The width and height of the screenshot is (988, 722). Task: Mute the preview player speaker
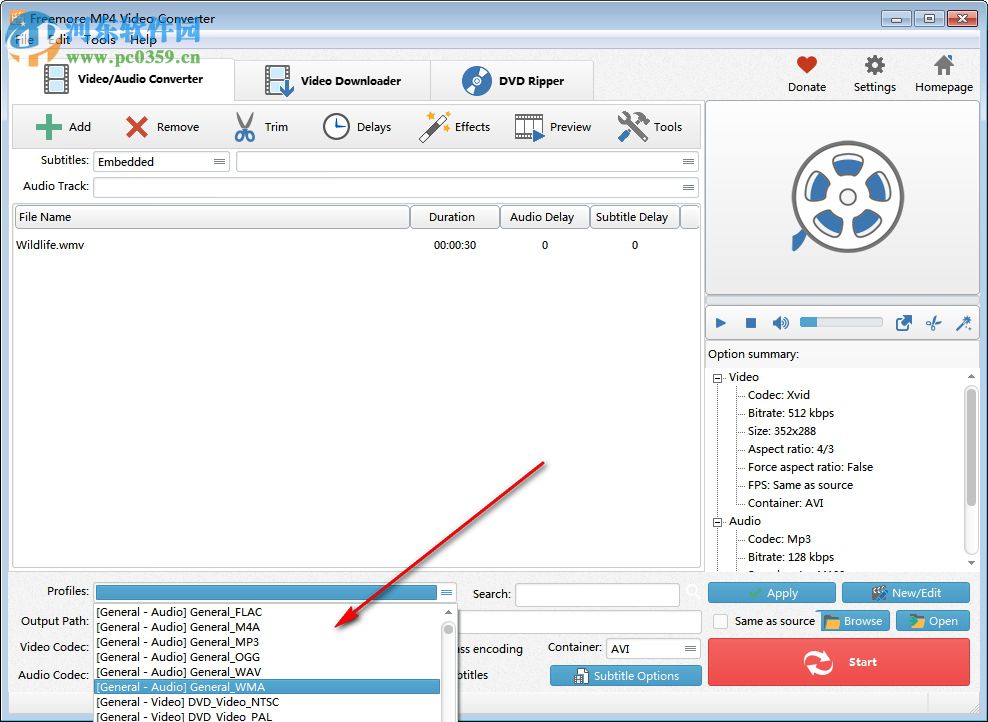780,322
